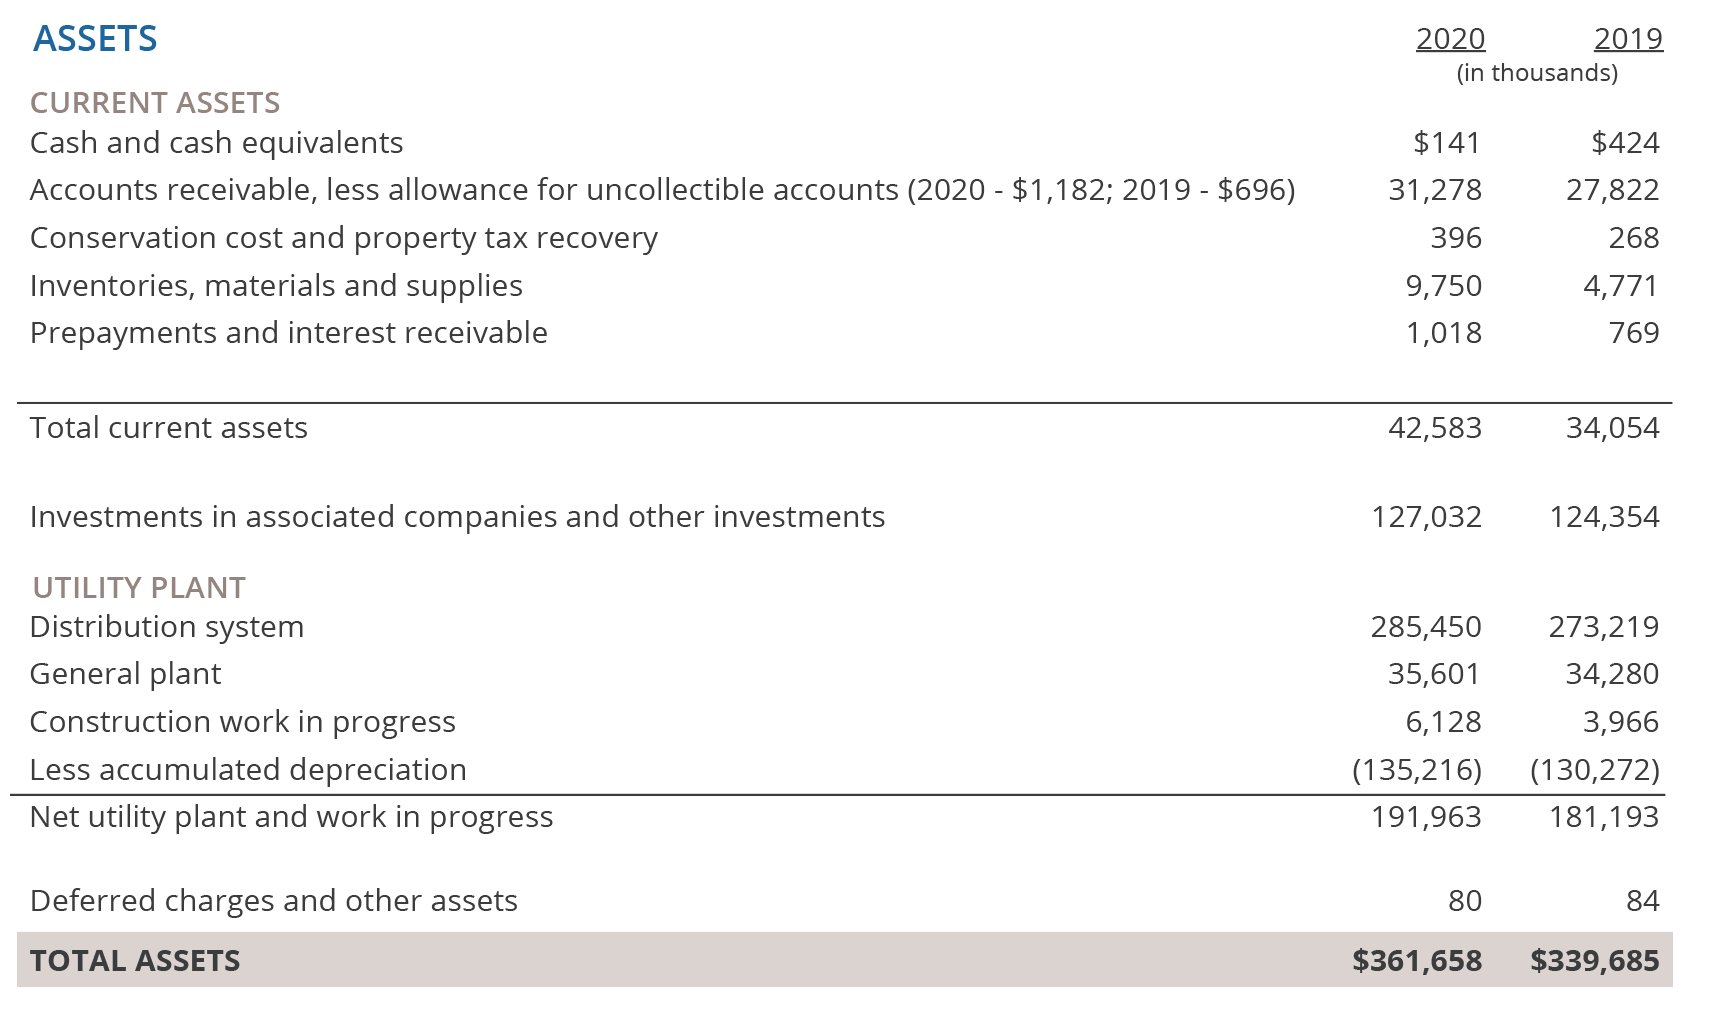Select the $141 cash value for 2020

tap(1446, 143)
